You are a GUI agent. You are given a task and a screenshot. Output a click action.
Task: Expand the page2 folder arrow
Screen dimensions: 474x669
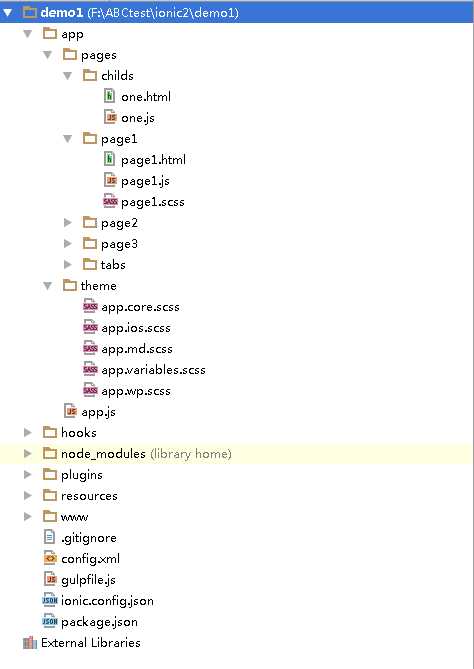coord(67,222)
